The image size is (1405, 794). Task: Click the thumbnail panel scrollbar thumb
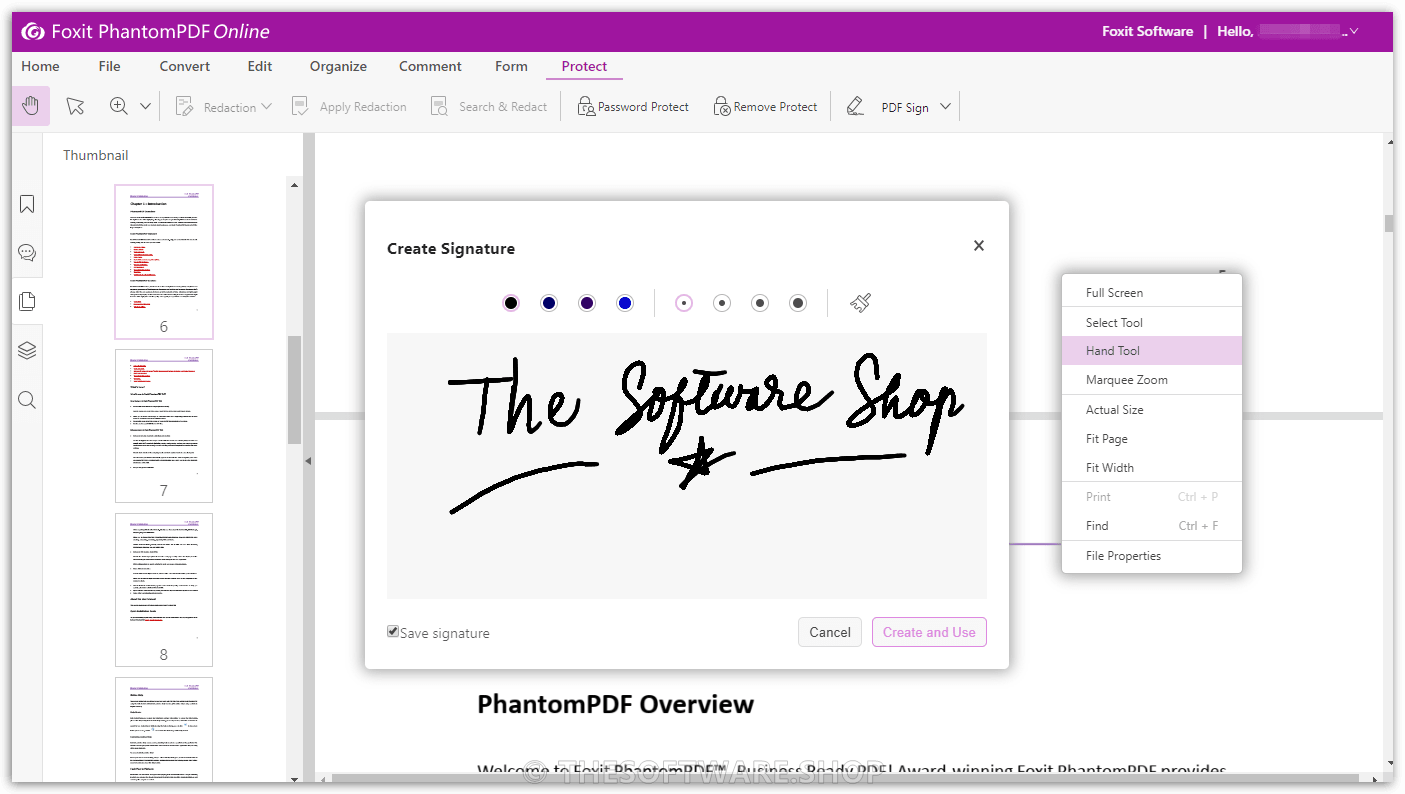pos(294,390)
